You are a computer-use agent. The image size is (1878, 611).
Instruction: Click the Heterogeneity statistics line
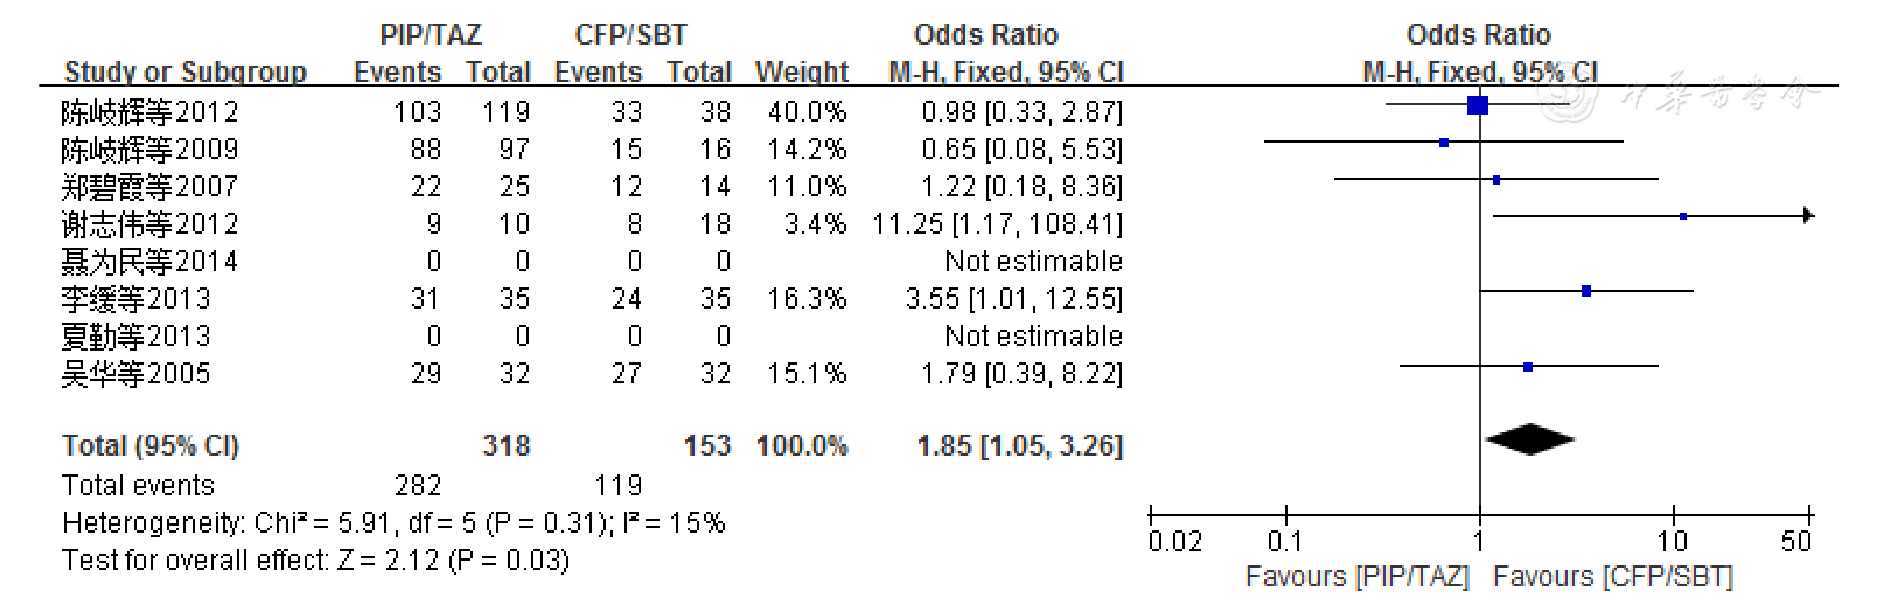[393, 523]
